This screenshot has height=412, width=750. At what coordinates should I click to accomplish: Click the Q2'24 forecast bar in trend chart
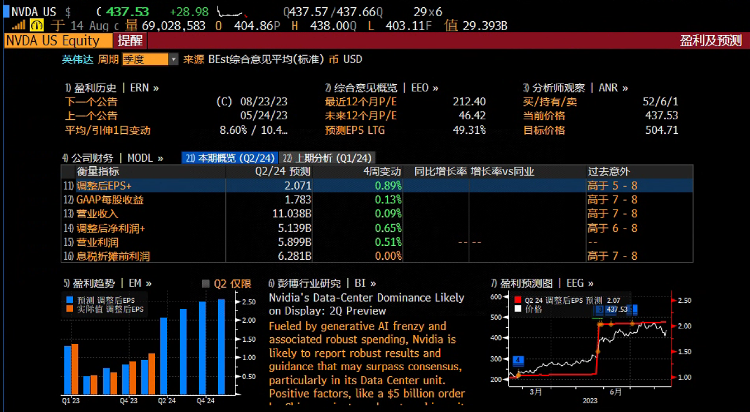[x=164, y=356]
